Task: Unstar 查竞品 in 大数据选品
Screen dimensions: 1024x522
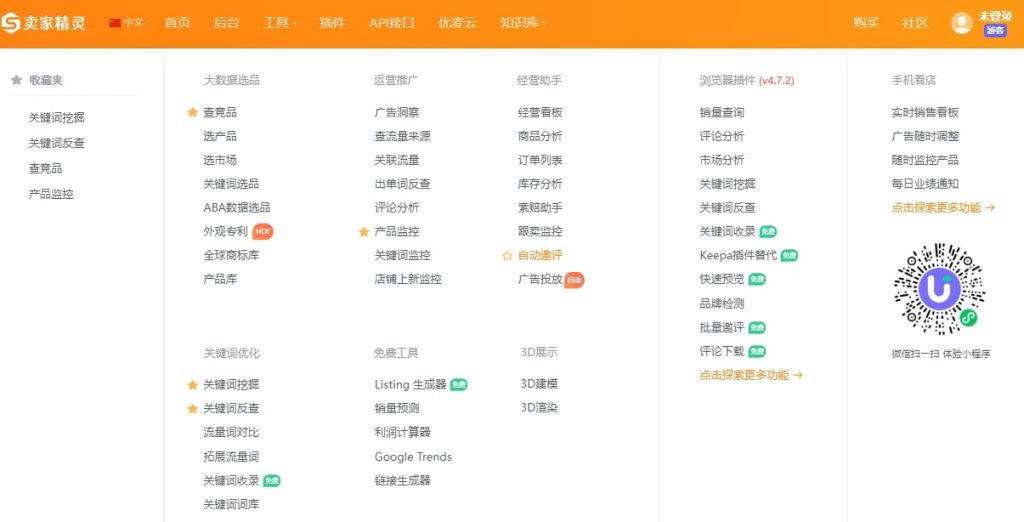Action: tap(192, 112)
